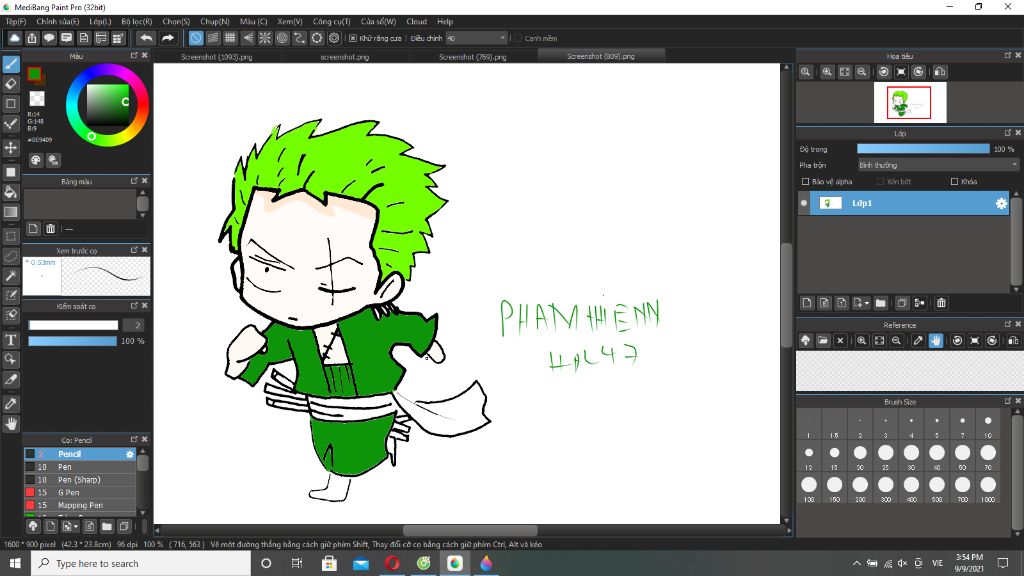Choose the Lasso select tool
The height and width of the screenshot is (576, 1024).
(x=11, y=257)
